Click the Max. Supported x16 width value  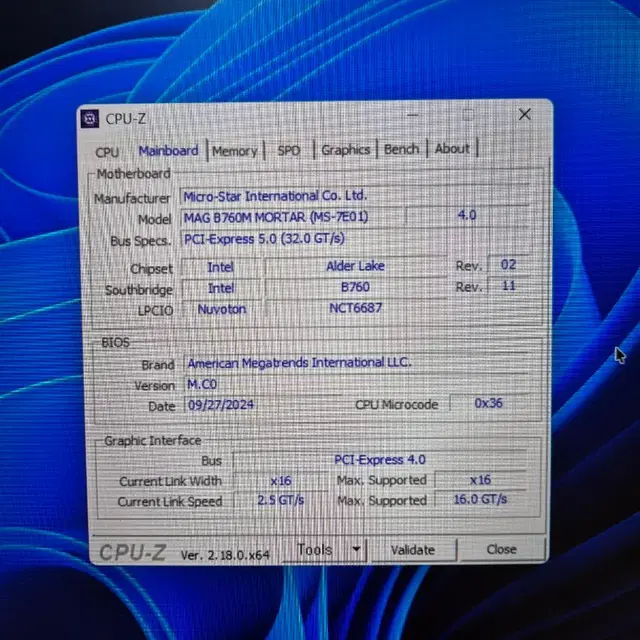[480, 480]
